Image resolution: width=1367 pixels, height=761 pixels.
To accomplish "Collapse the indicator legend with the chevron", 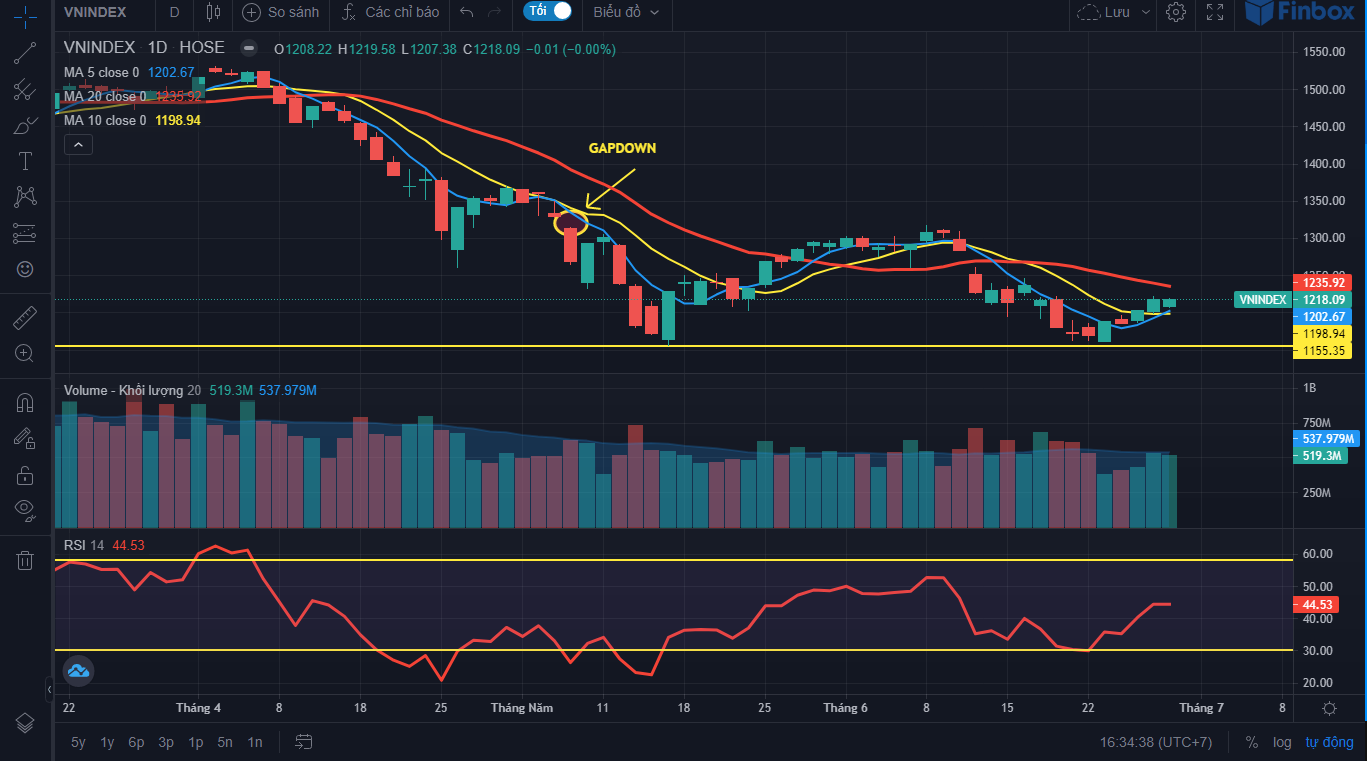I will [78, 145].
